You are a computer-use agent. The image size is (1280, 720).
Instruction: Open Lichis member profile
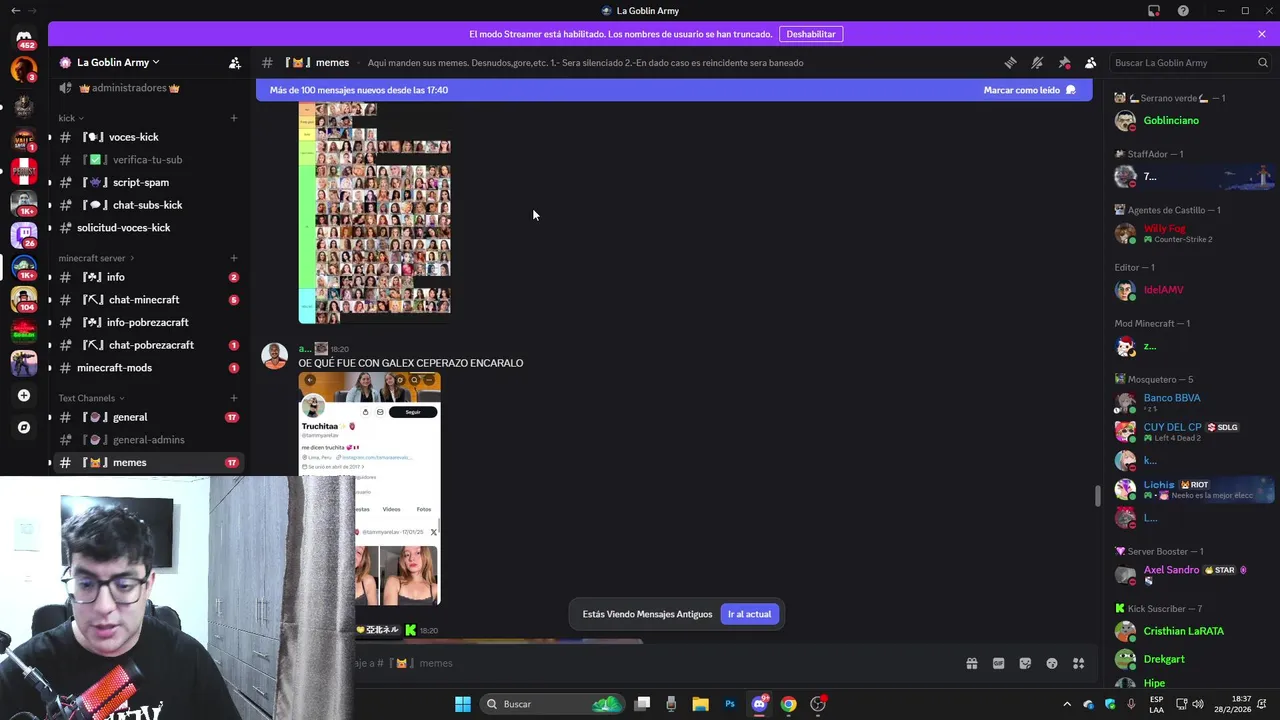[x=1190, y=489]
